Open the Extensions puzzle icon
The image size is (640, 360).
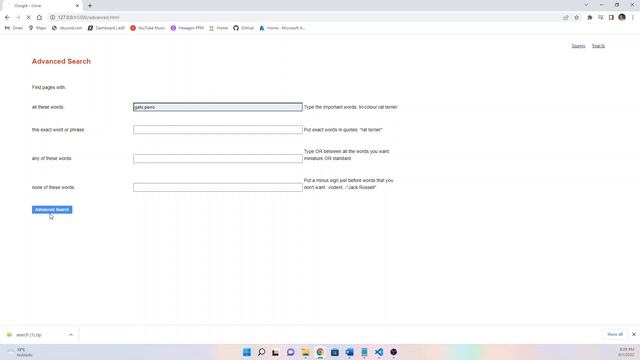click(590, 18)
